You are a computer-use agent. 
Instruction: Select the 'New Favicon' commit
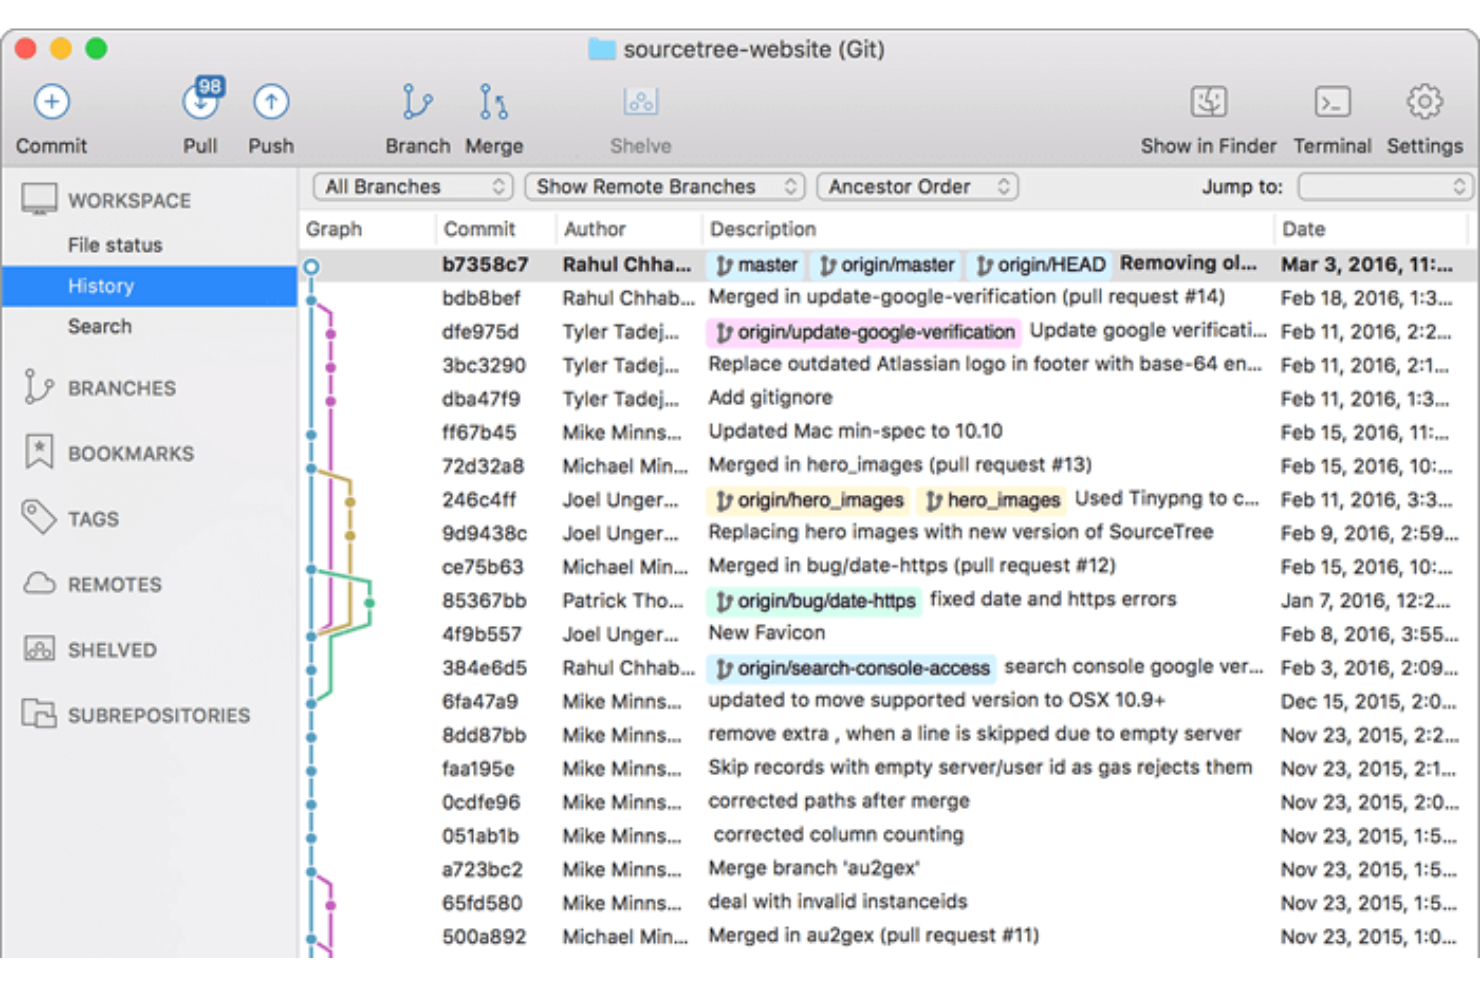click(888, 634)
